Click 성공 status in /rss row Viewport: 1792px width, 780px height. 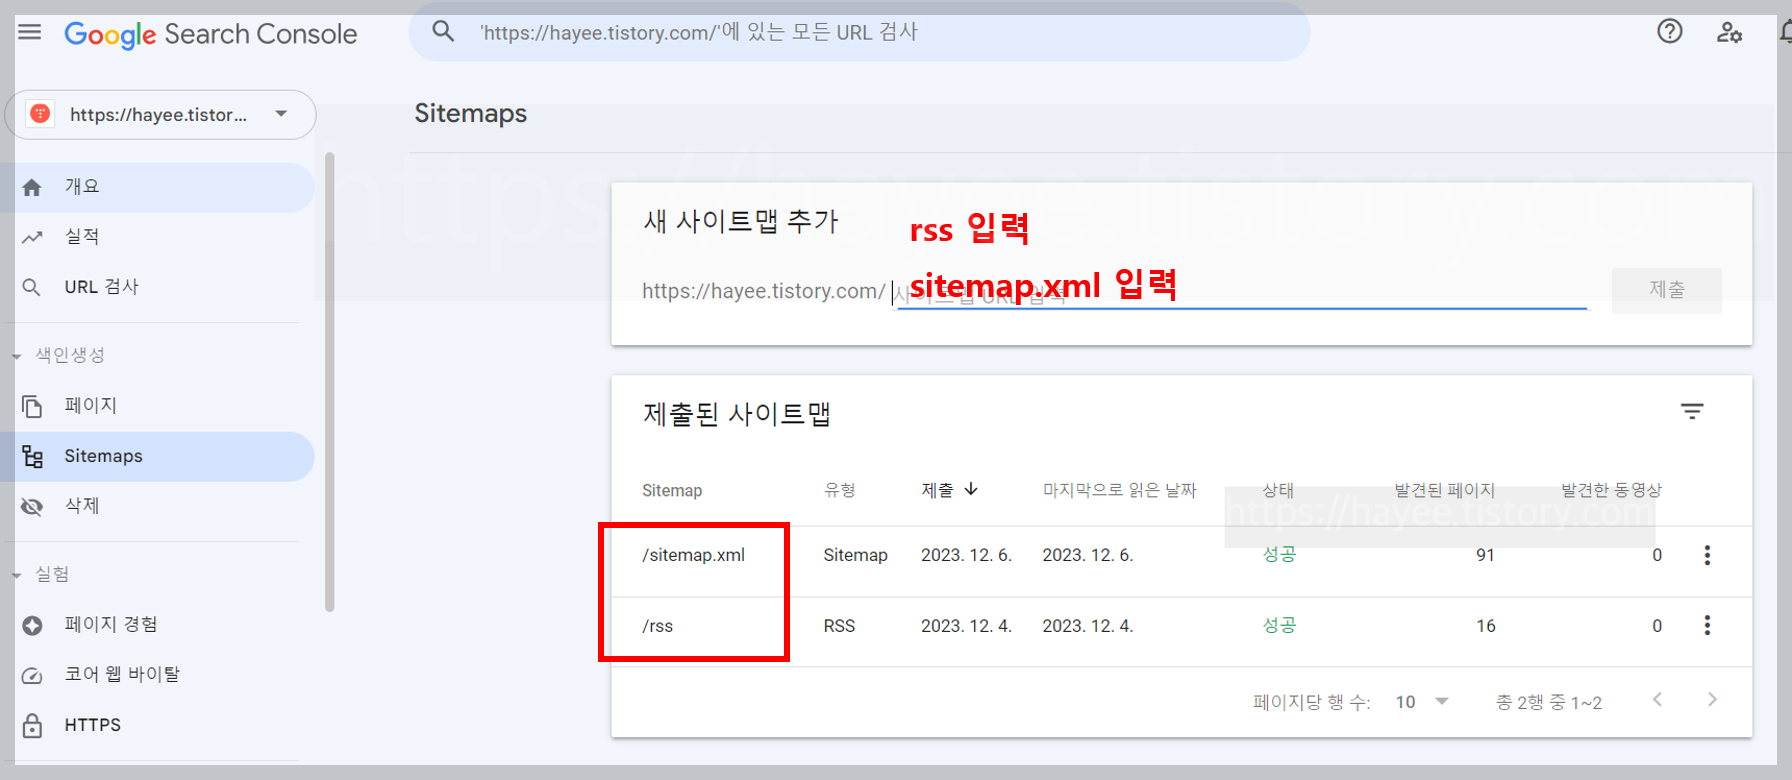pos(1279,625)
